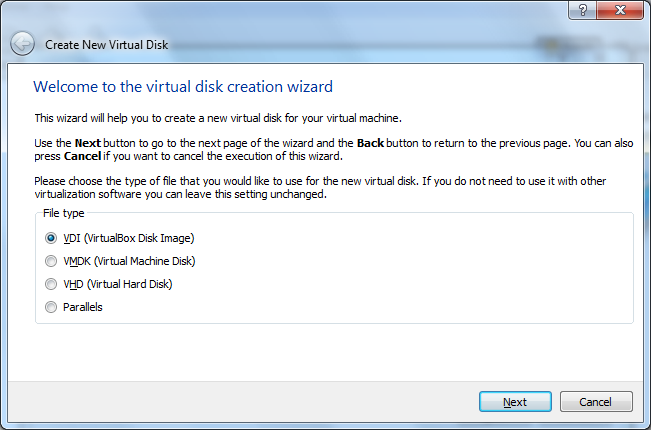Click the bold 'Cancel' word in instructions

pos(82,156)
